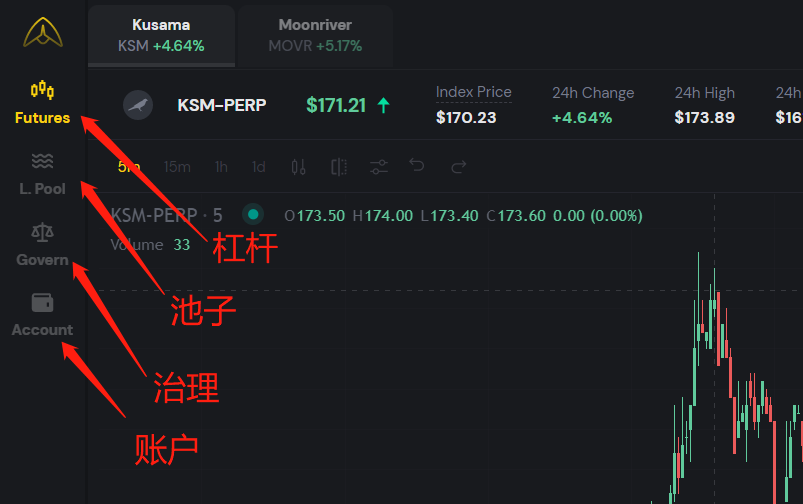Open chart settings sliders icon

coord(379,166)
